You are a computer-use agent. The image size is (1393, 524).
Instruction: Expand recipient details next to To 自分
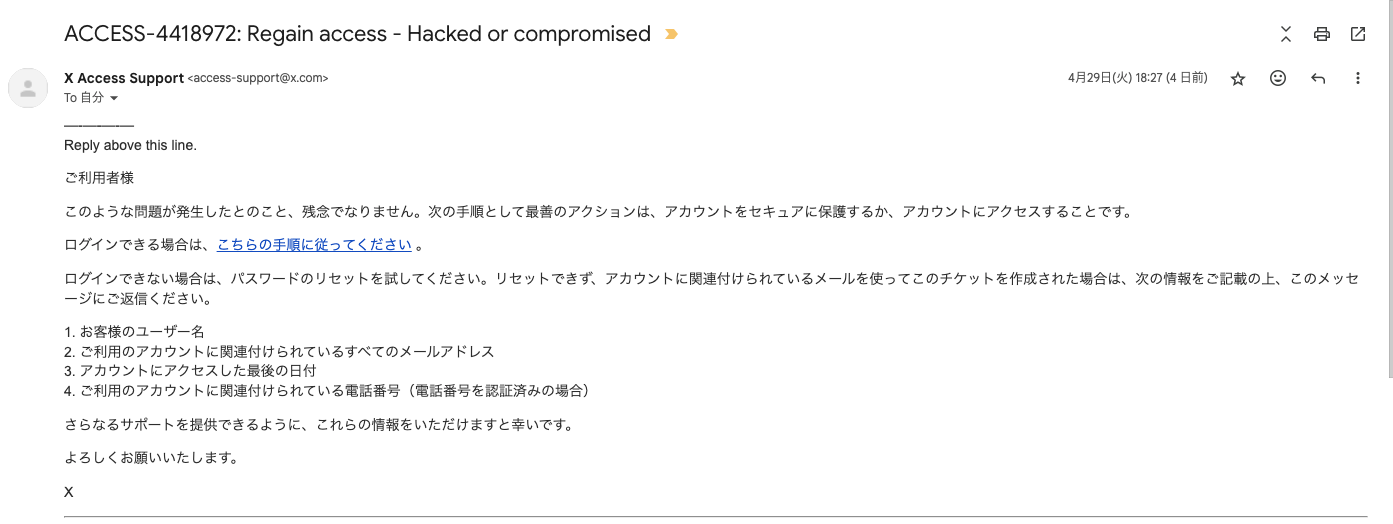[x=113, y=98]
